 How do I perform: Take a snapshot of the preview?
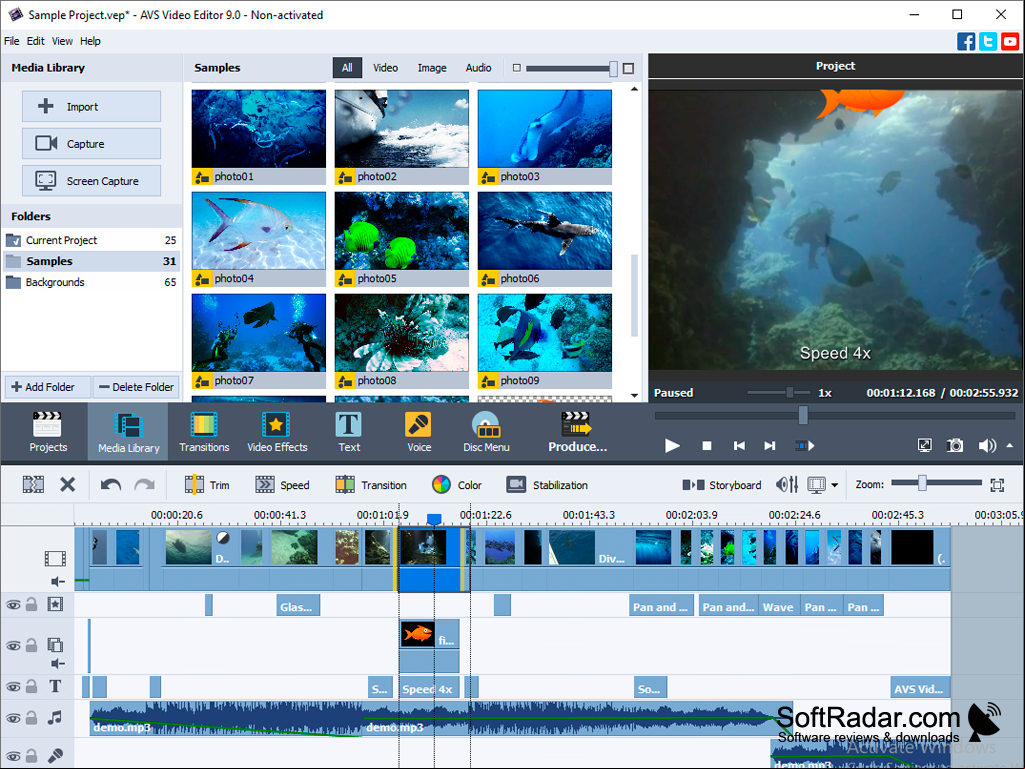pyautogui.click(x=955, y=445)
